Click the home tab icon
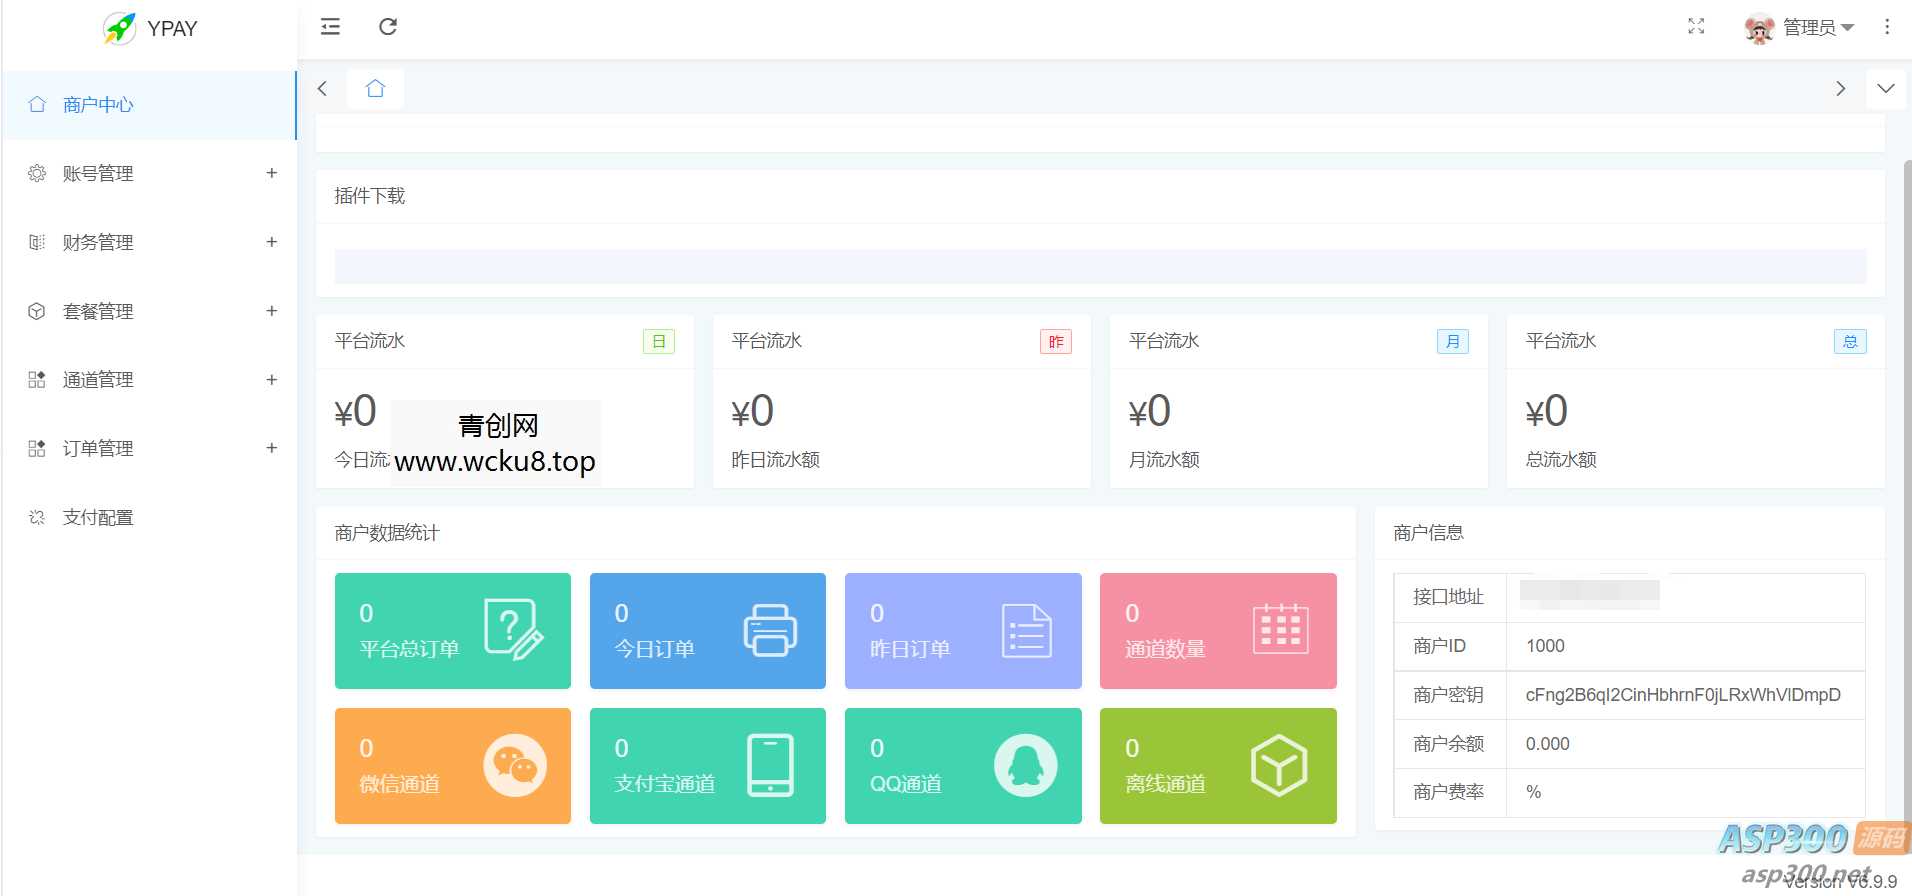This screenshot has height=896, width=1912. (375, 89)
